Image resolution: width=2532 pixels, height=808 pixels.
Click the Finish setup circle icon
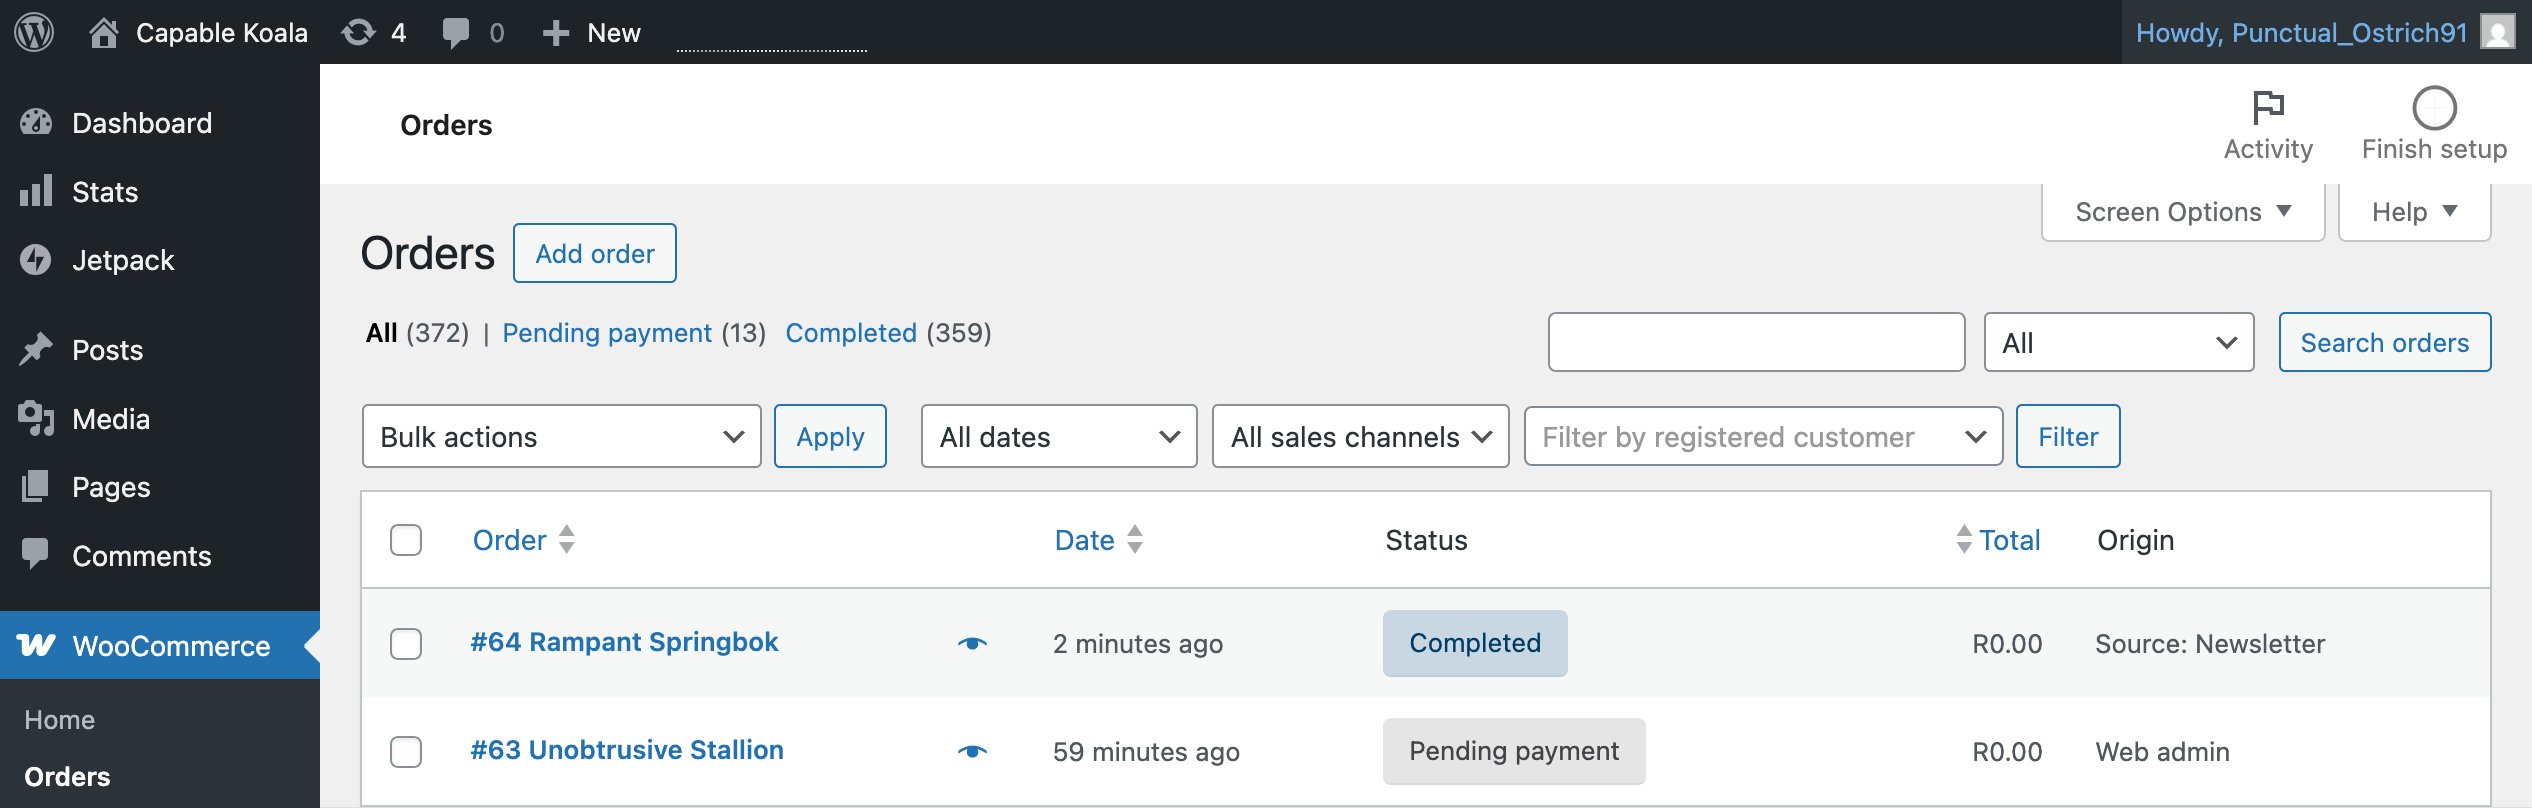click(2433, 107)
